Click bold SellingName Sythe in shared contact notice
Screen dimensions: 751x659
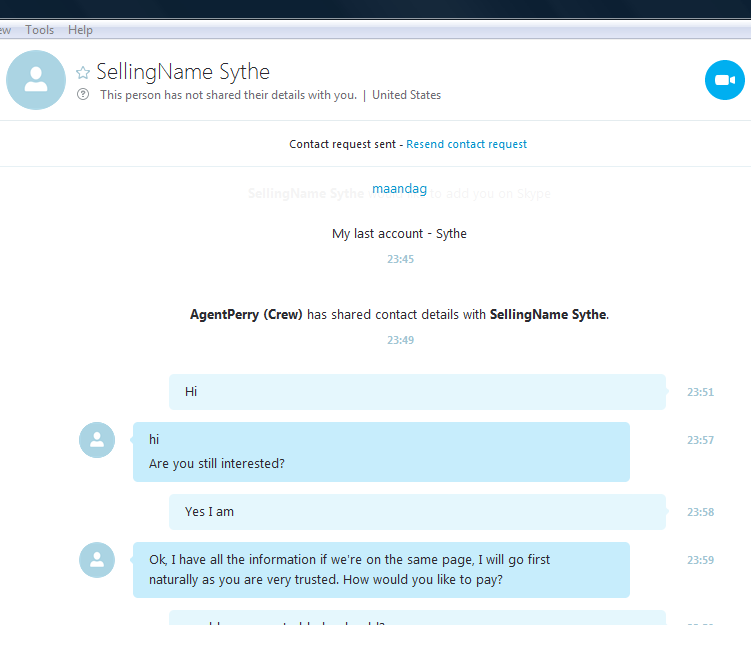548,315
